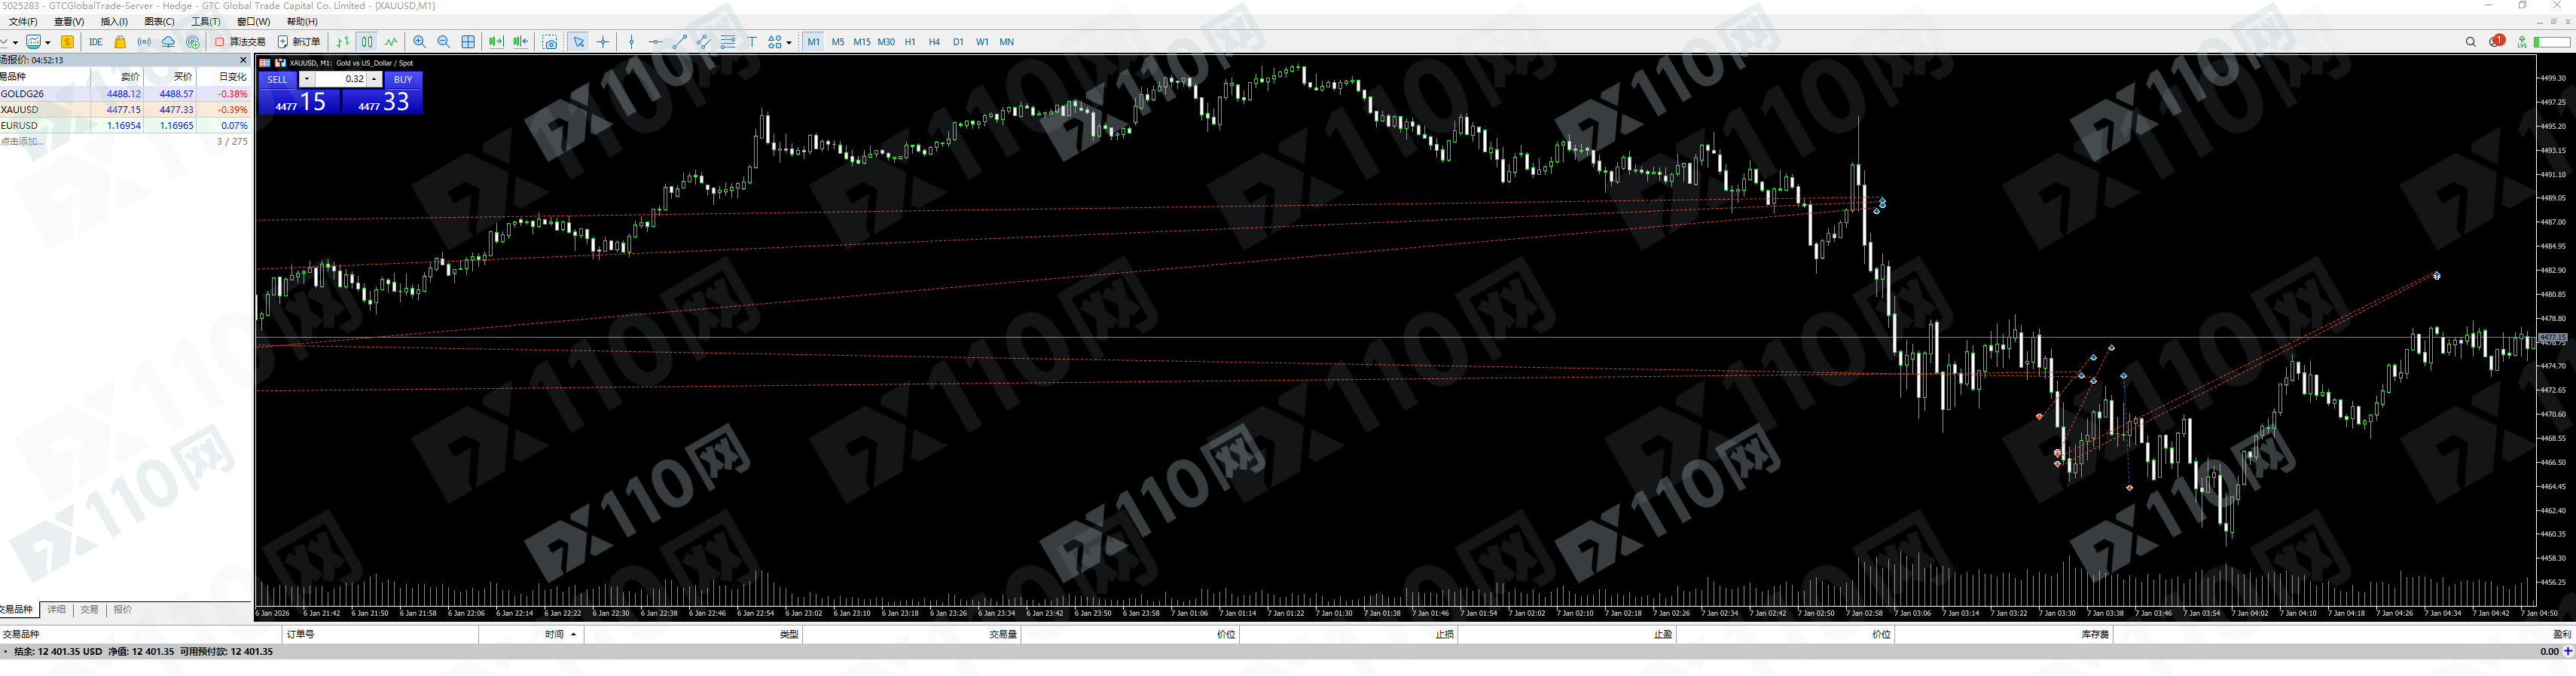The width and height of the screenshot is (2576, 676).
Task: Toggle line chart display mode
Action: (391, 42)
